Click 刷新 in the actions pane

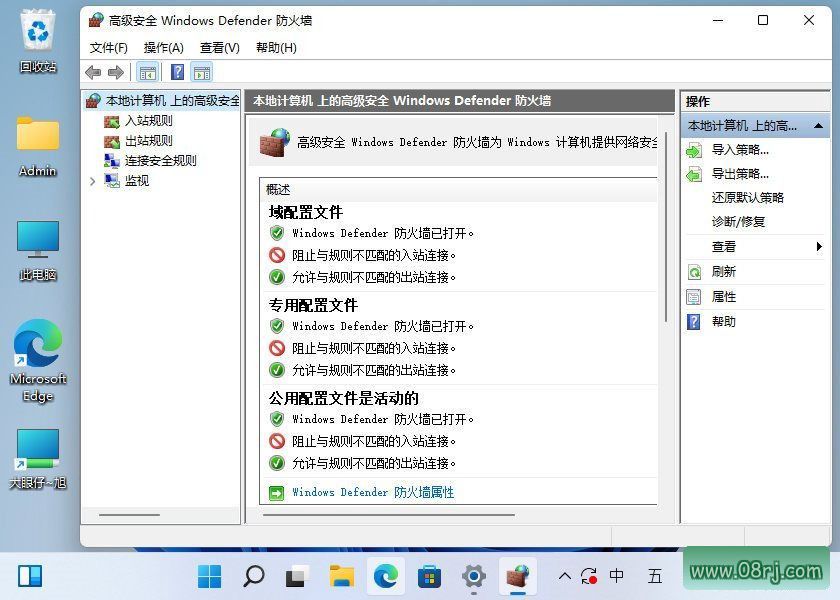(x=723, y=272)
